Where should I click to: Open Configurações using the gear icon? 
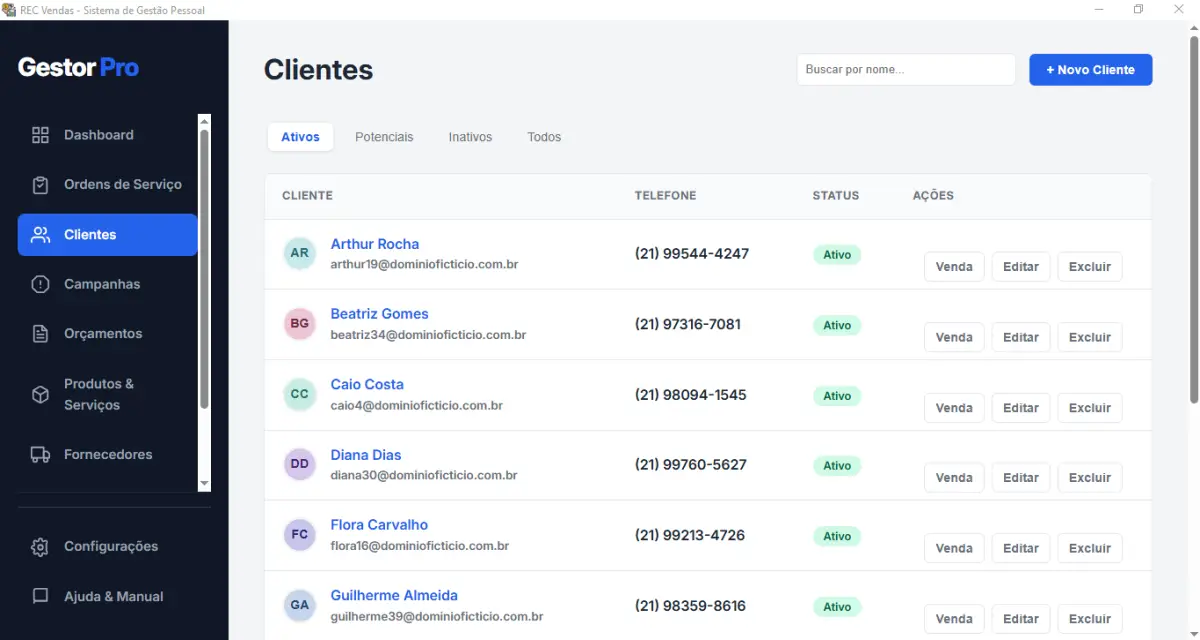(40, 546)
